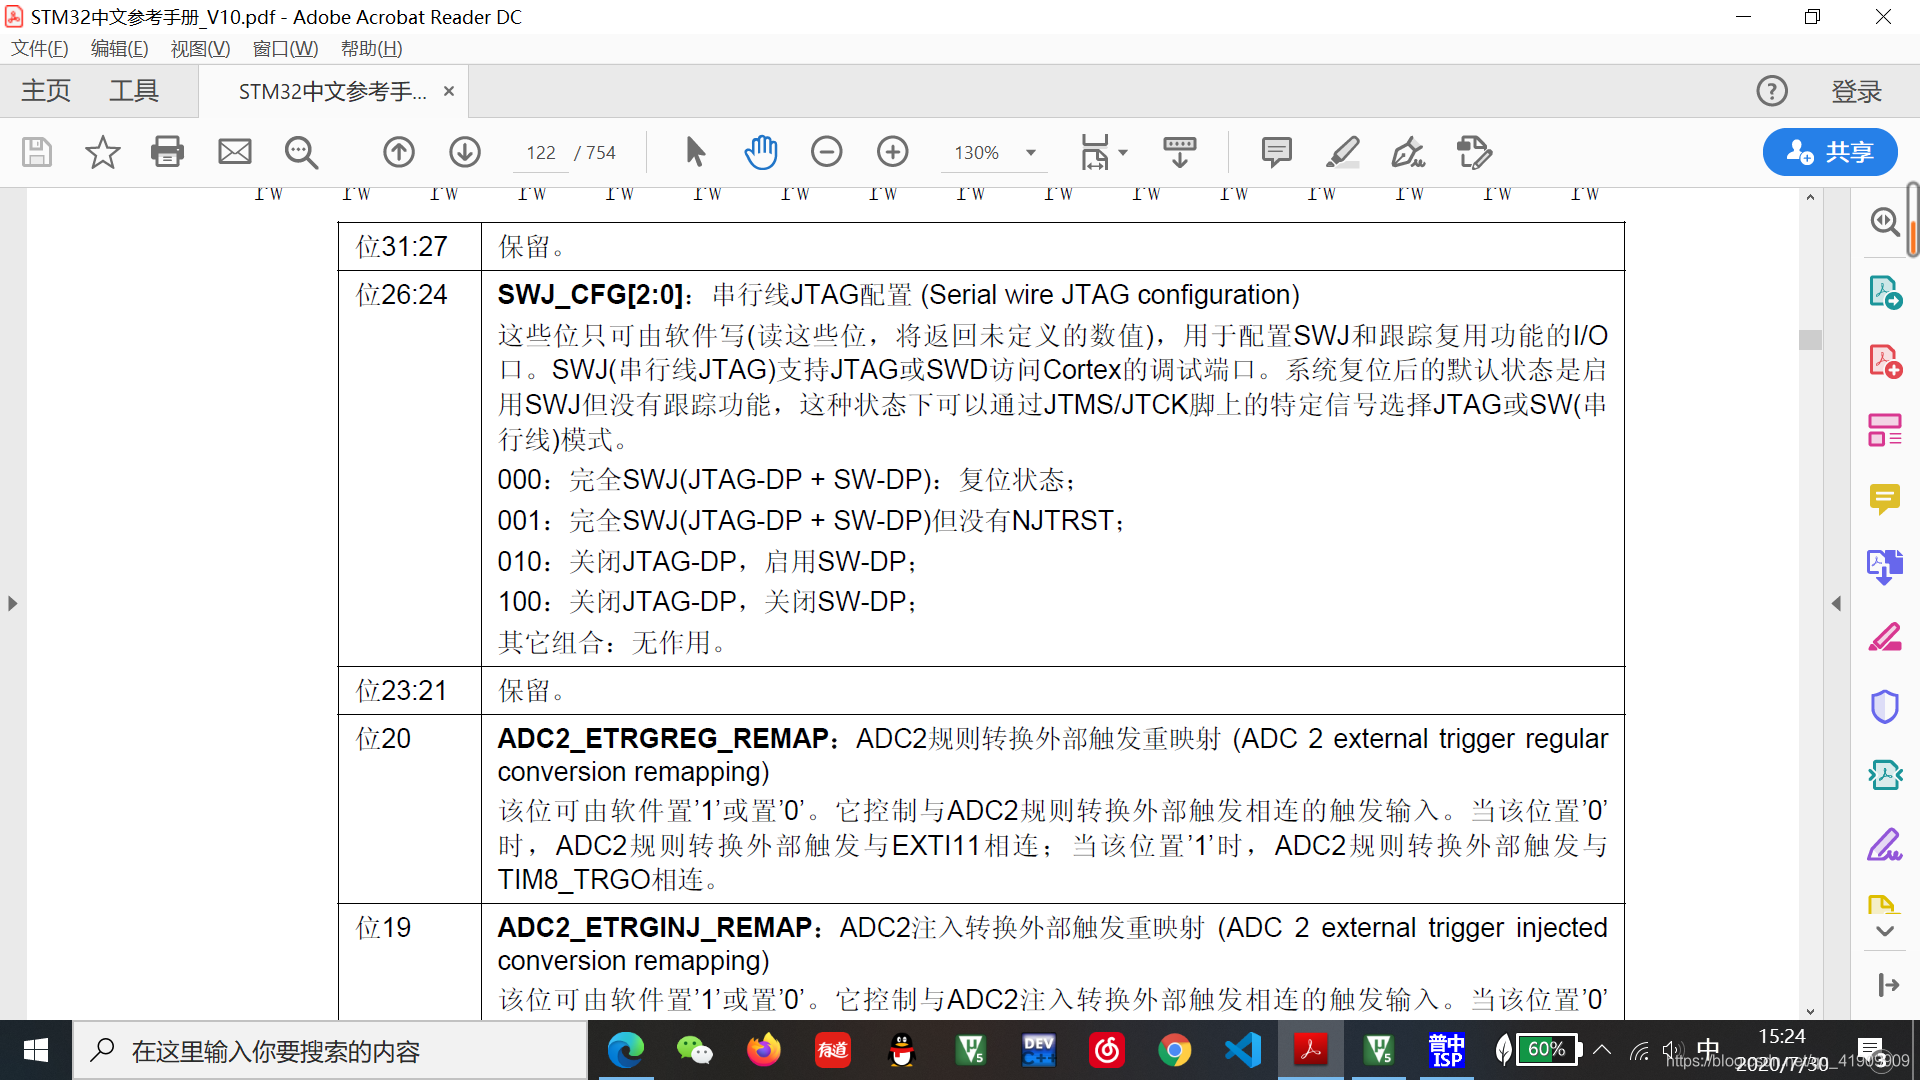Viewport: 1920px width, 1080px height.
Task: Go to previous page arrow
Action: [x=399, y=152]
